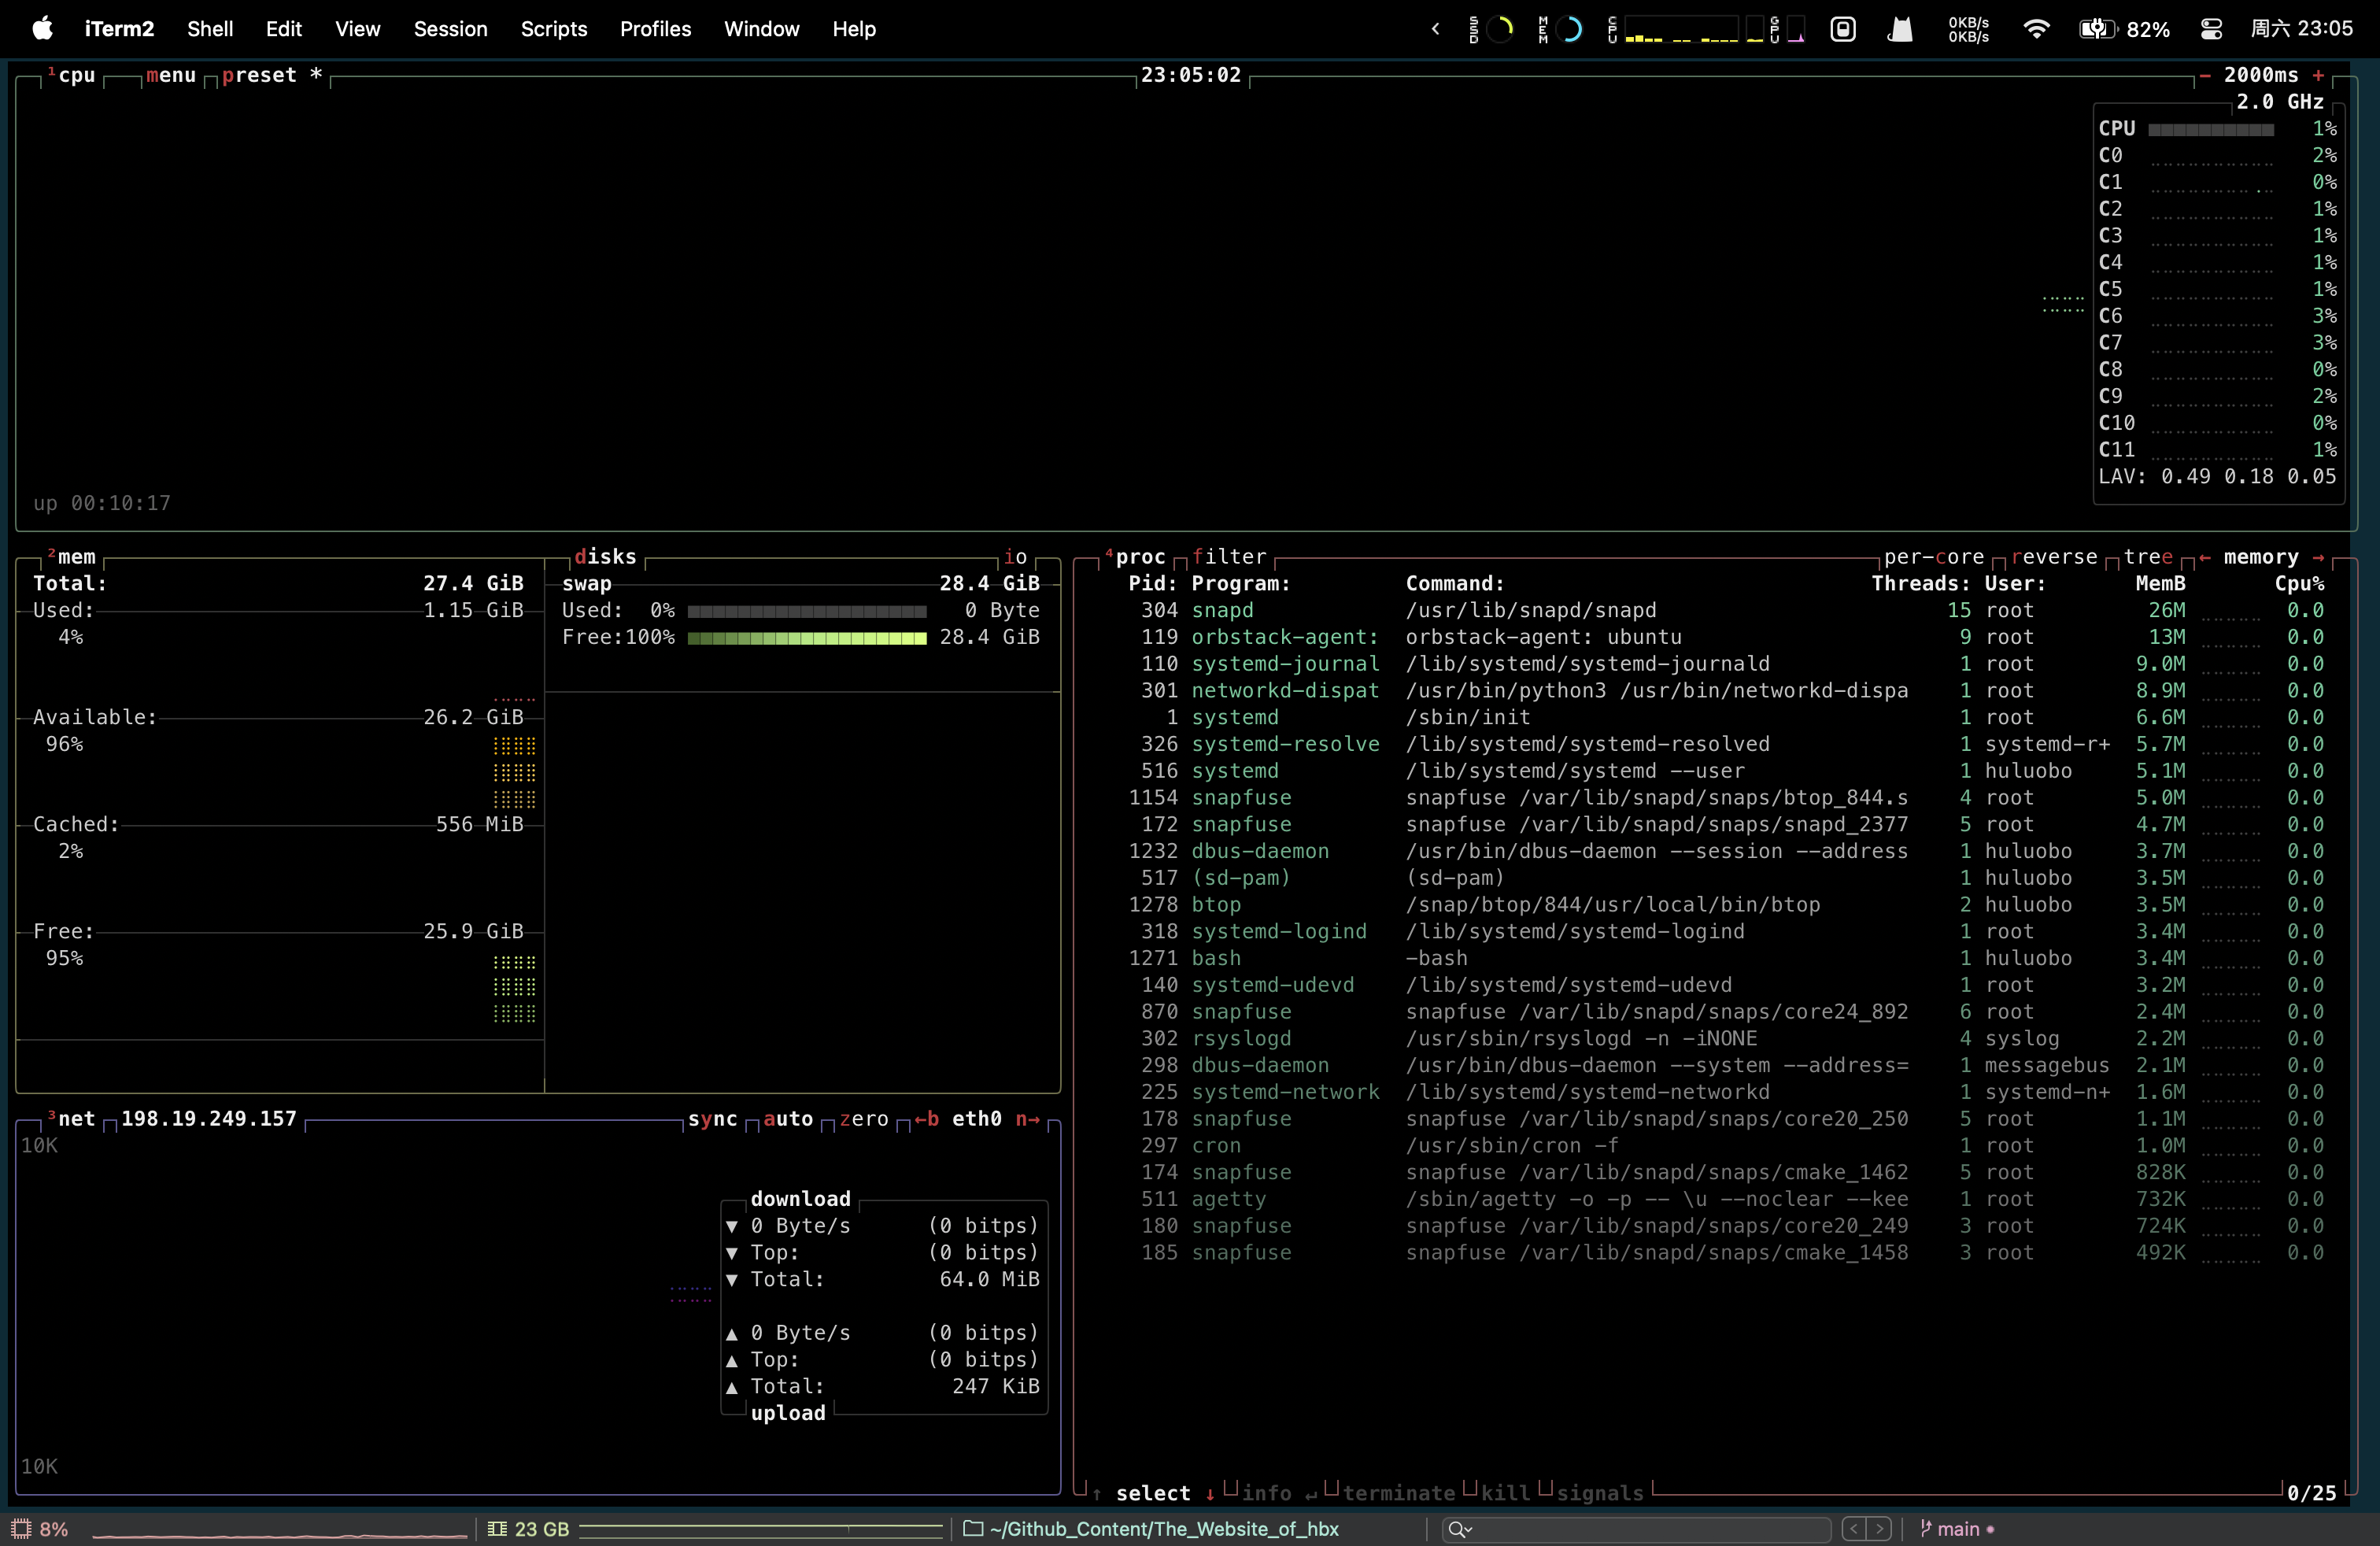The image size is (2380, 1546).
Task: Click the git branch main icon
Action: tap(1926, 1528)
